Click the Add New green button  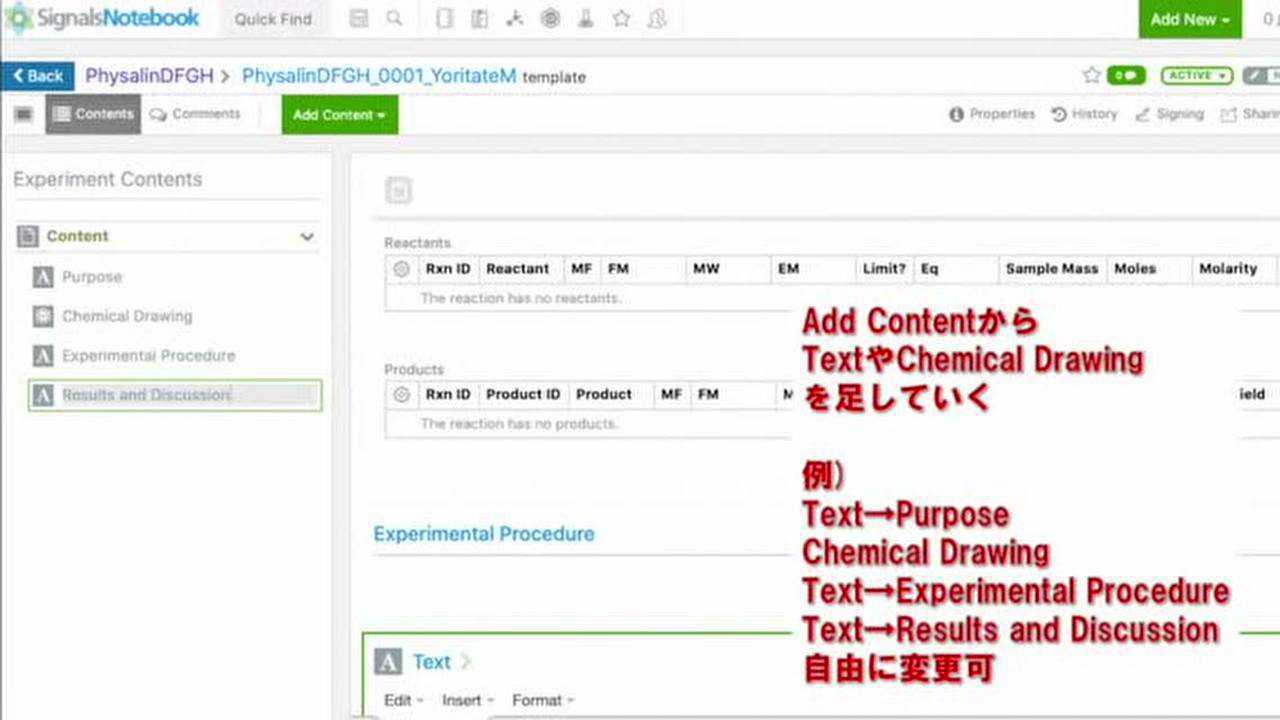tap(1188, 19)
